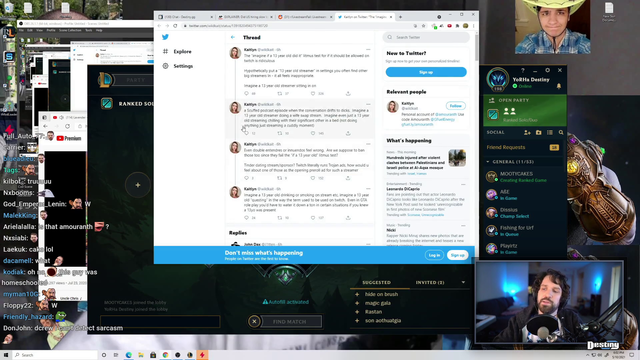The height and width of the screenshot is (360, 640).
Task: Click the twitter.com address bar
Action: pos(298,26)
